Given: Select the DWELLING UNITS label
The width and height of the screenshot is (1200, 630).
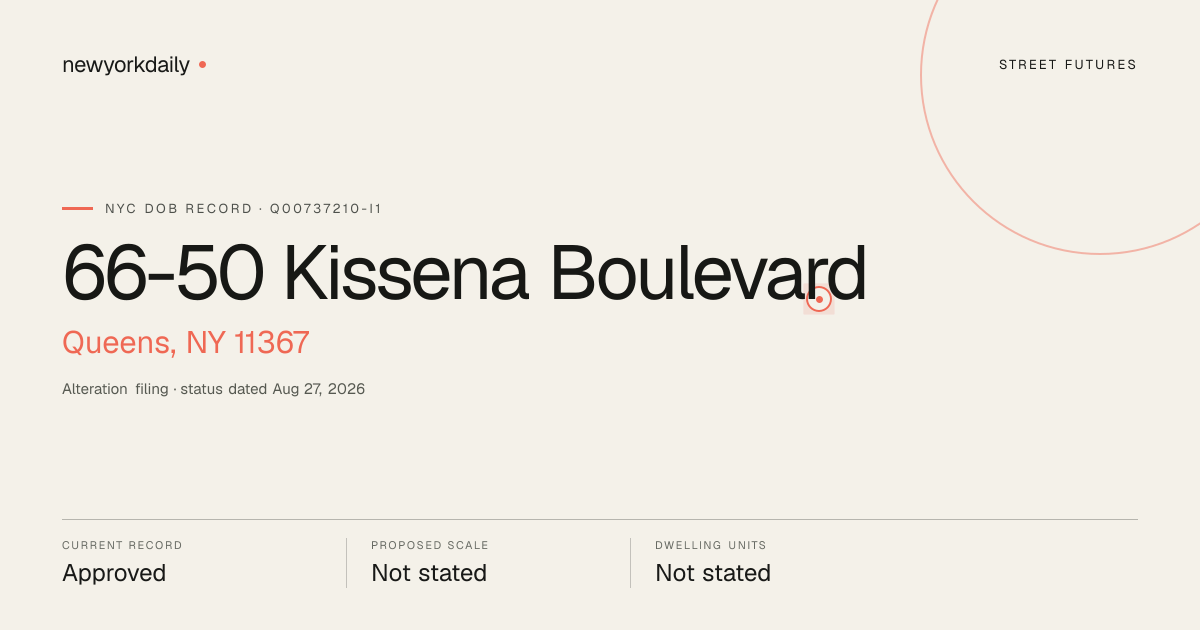Looking at the screenshot, I should [711, 546].
